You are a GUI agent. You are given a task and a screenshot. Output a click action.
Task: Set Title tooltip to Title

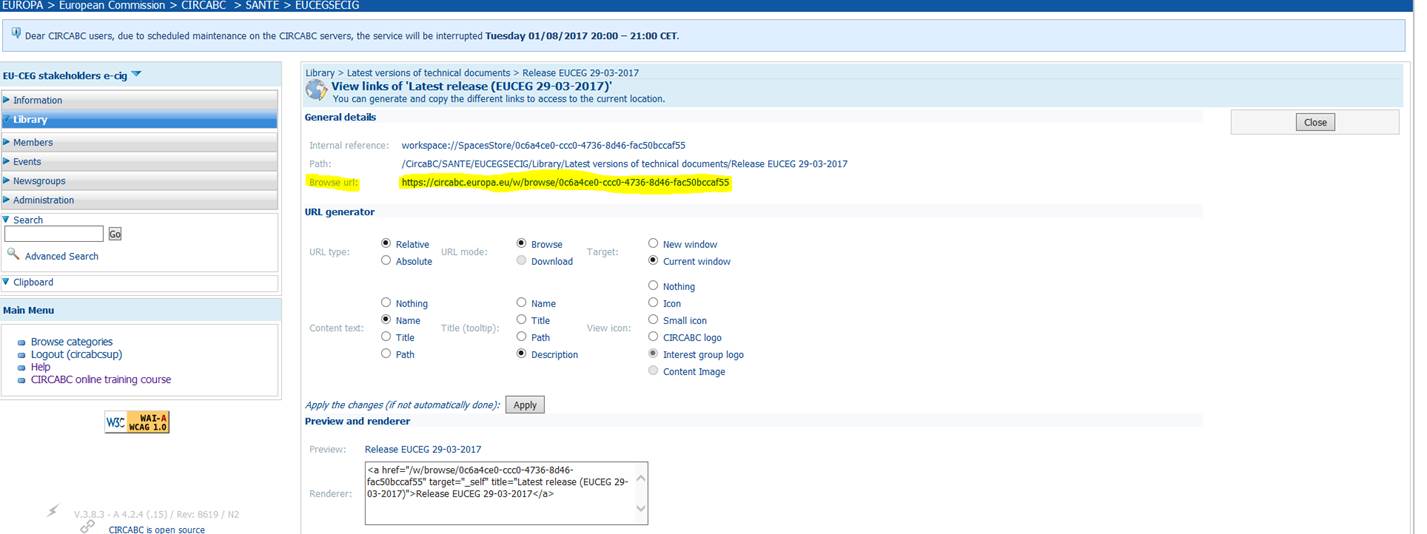(x=521, y=319)
